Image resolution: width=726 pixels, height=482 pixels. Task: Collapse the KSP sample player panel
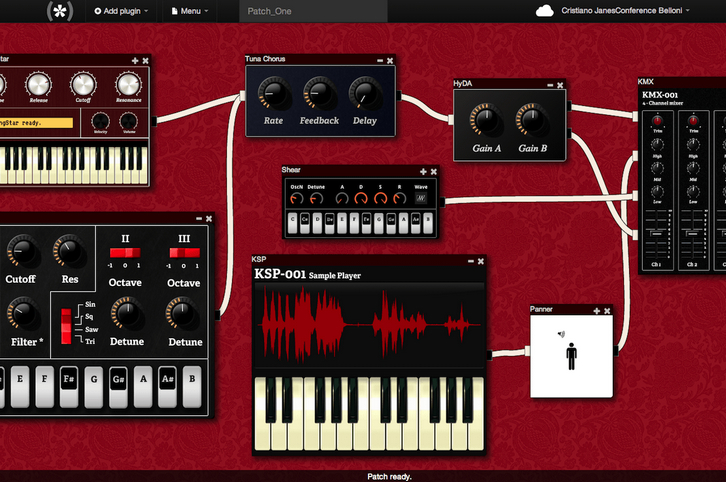[x=467, y=261]
